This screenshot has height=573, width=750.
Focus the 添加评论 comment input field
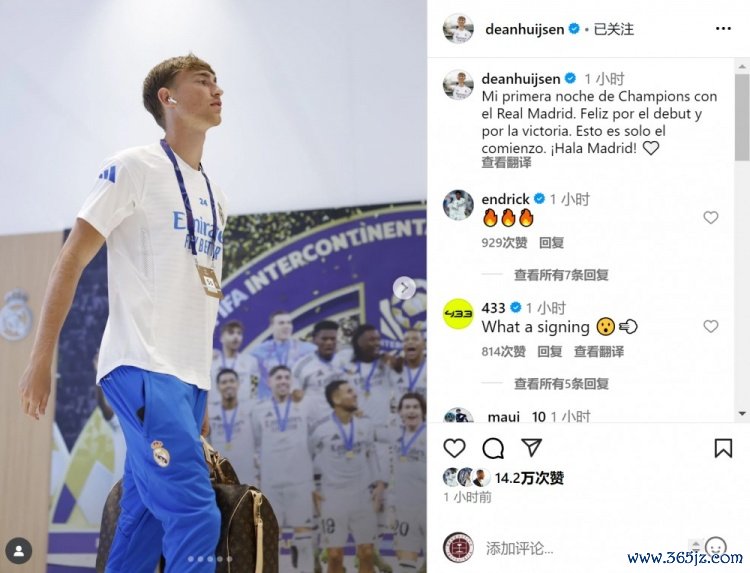pos(588,548)
